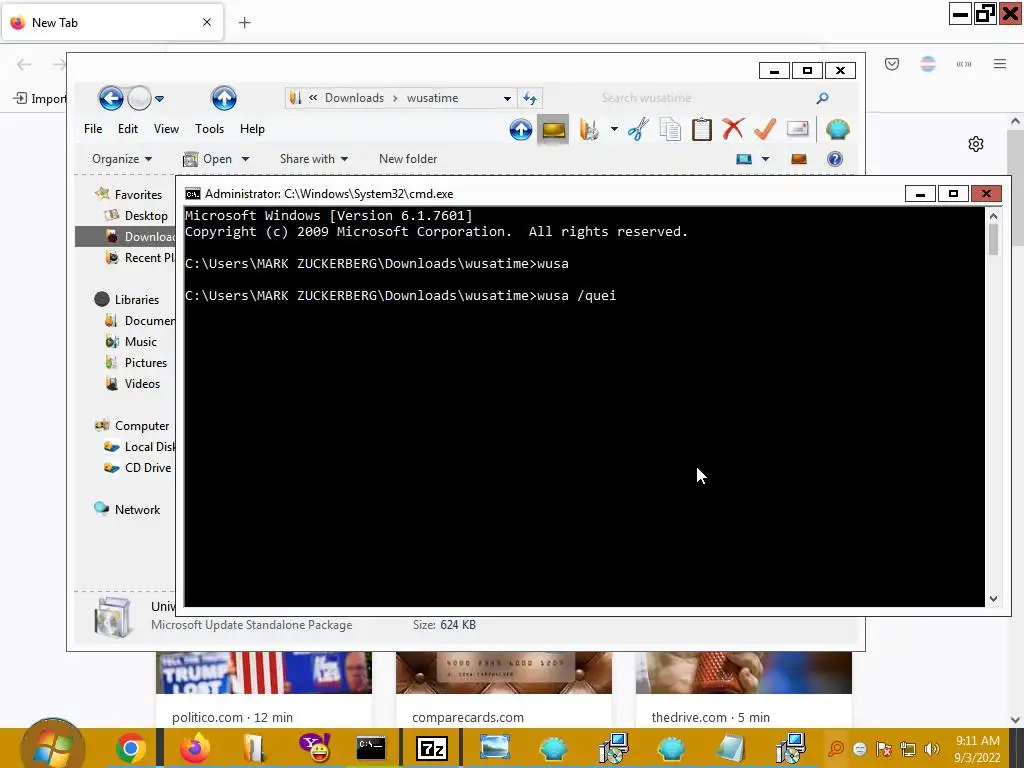The image size is (1024, 768).
Task: Open the Edit menu in Explorer
Action: tap(127, 129)
